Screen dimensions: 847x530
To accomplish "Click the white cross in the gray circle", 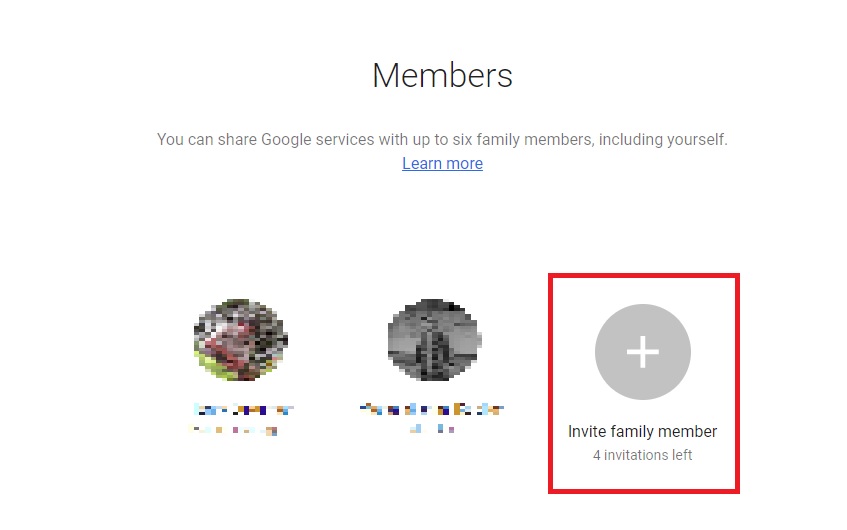I will pyautogui.click(x=642, y=352).
